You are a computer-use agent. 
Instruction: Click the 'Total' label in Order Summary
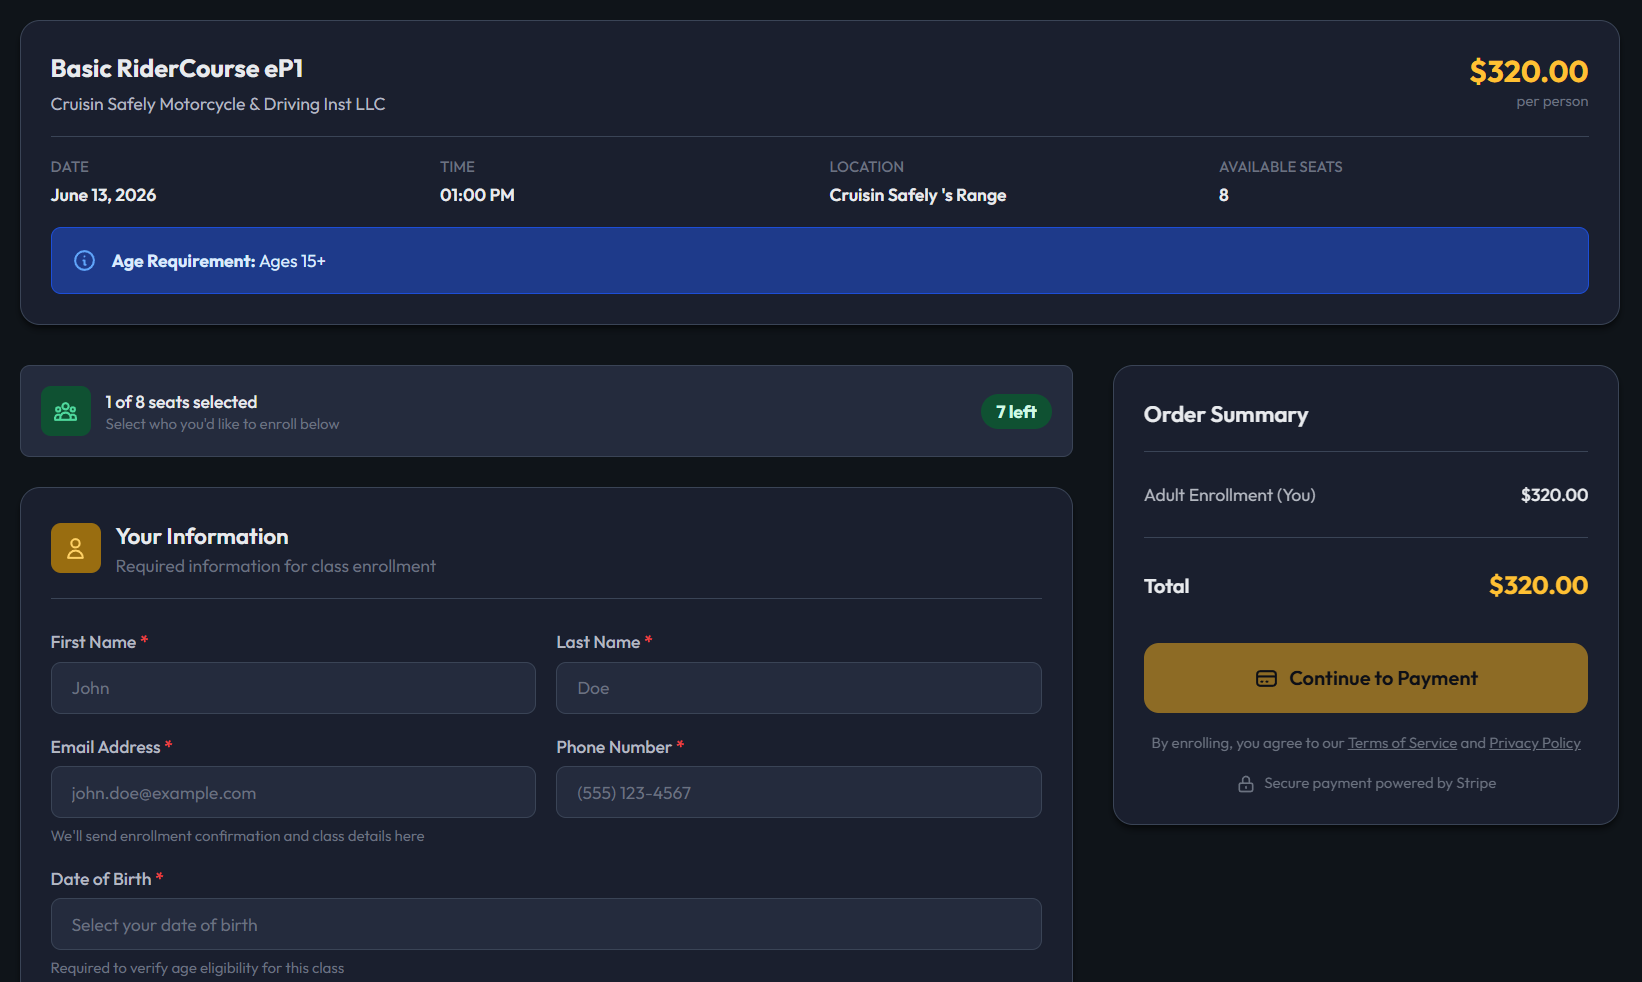tap(1167, 586)
